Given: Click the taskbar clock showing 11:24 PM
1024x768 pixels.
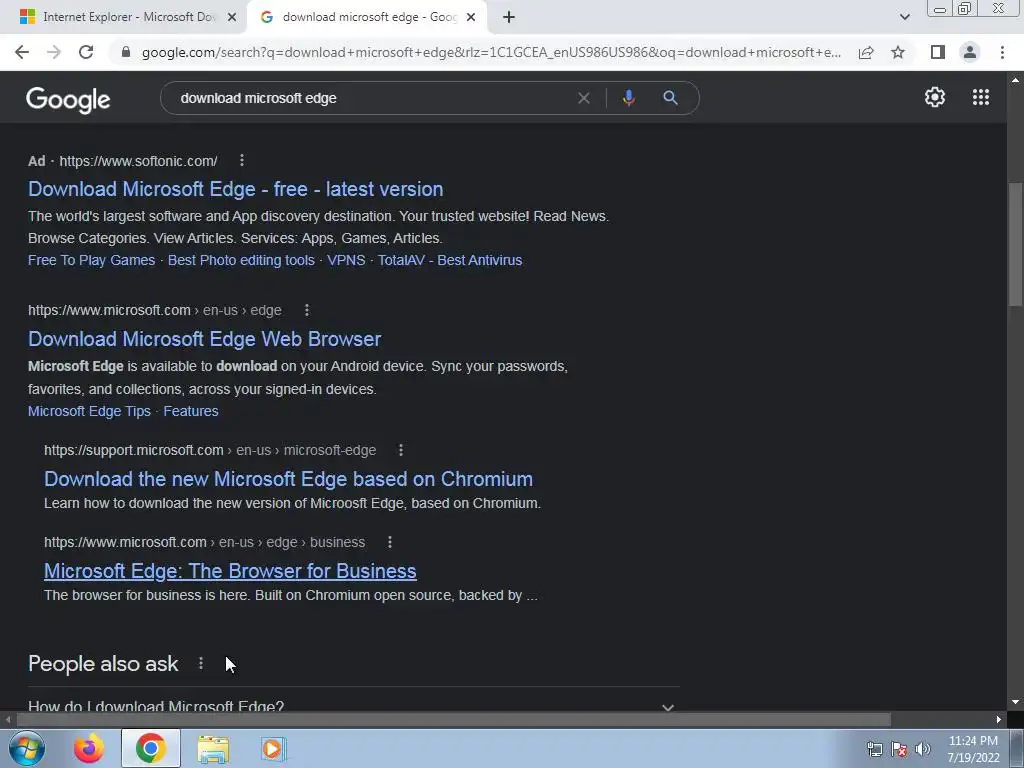Looking at the screenshot, I should [973, 749].
